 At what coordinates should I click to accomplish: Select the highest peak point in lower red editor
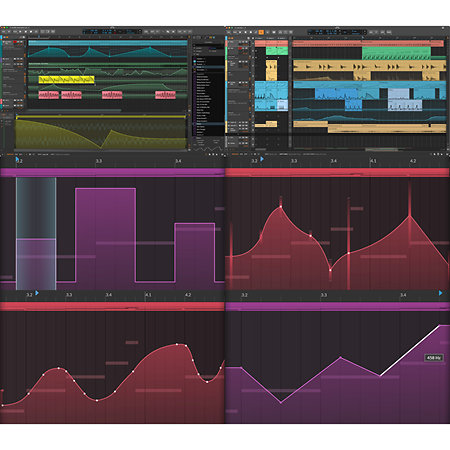tap(177, 344)
